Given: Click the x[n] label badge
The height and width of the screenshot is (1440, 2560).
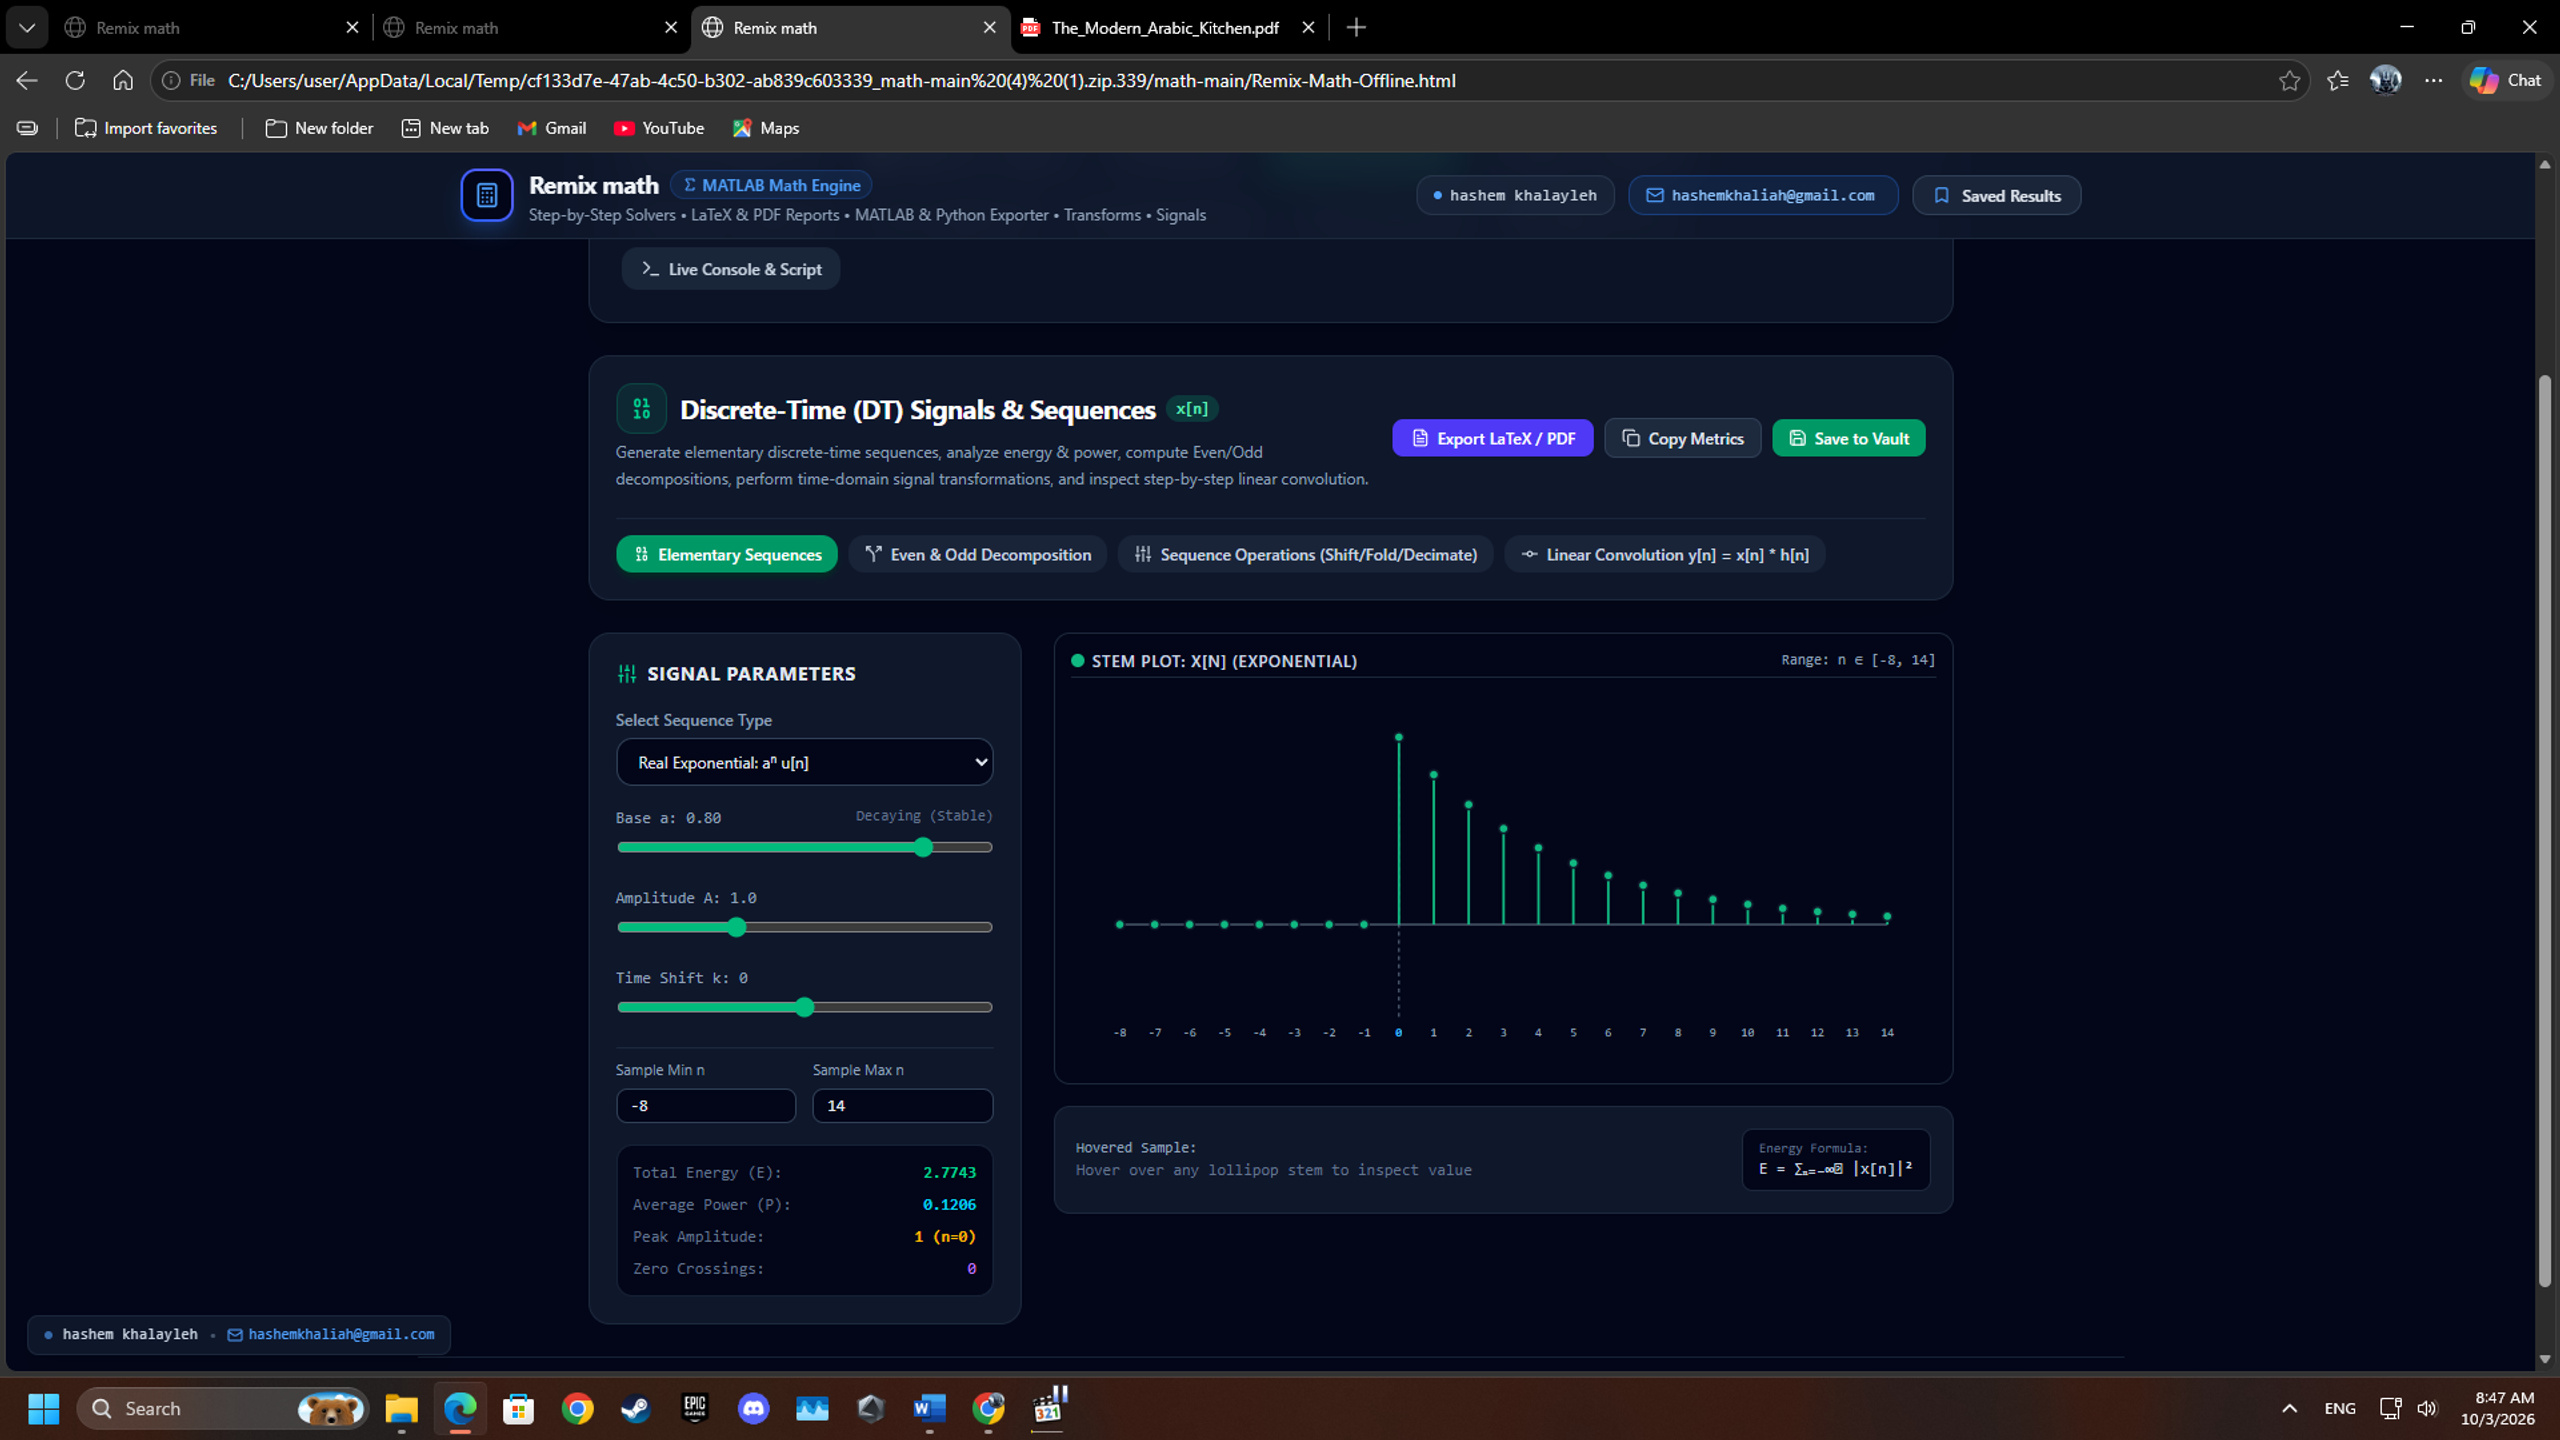Looking at the screenshot, I should 1191,408.
